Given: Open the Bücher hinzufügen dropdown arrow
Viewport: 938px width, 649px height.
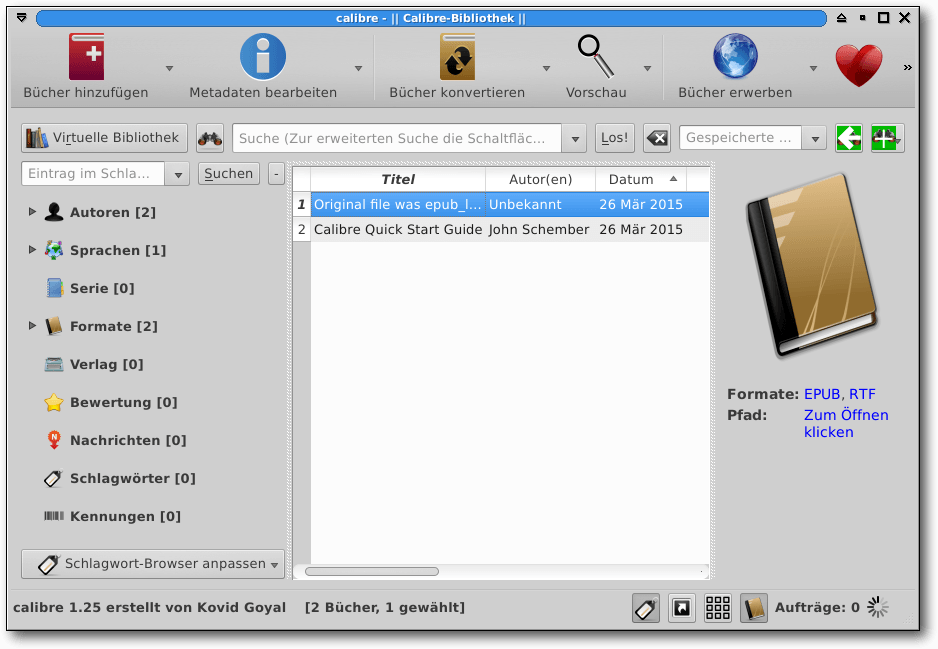Looking at the screenshot, I should coord(169,68).
